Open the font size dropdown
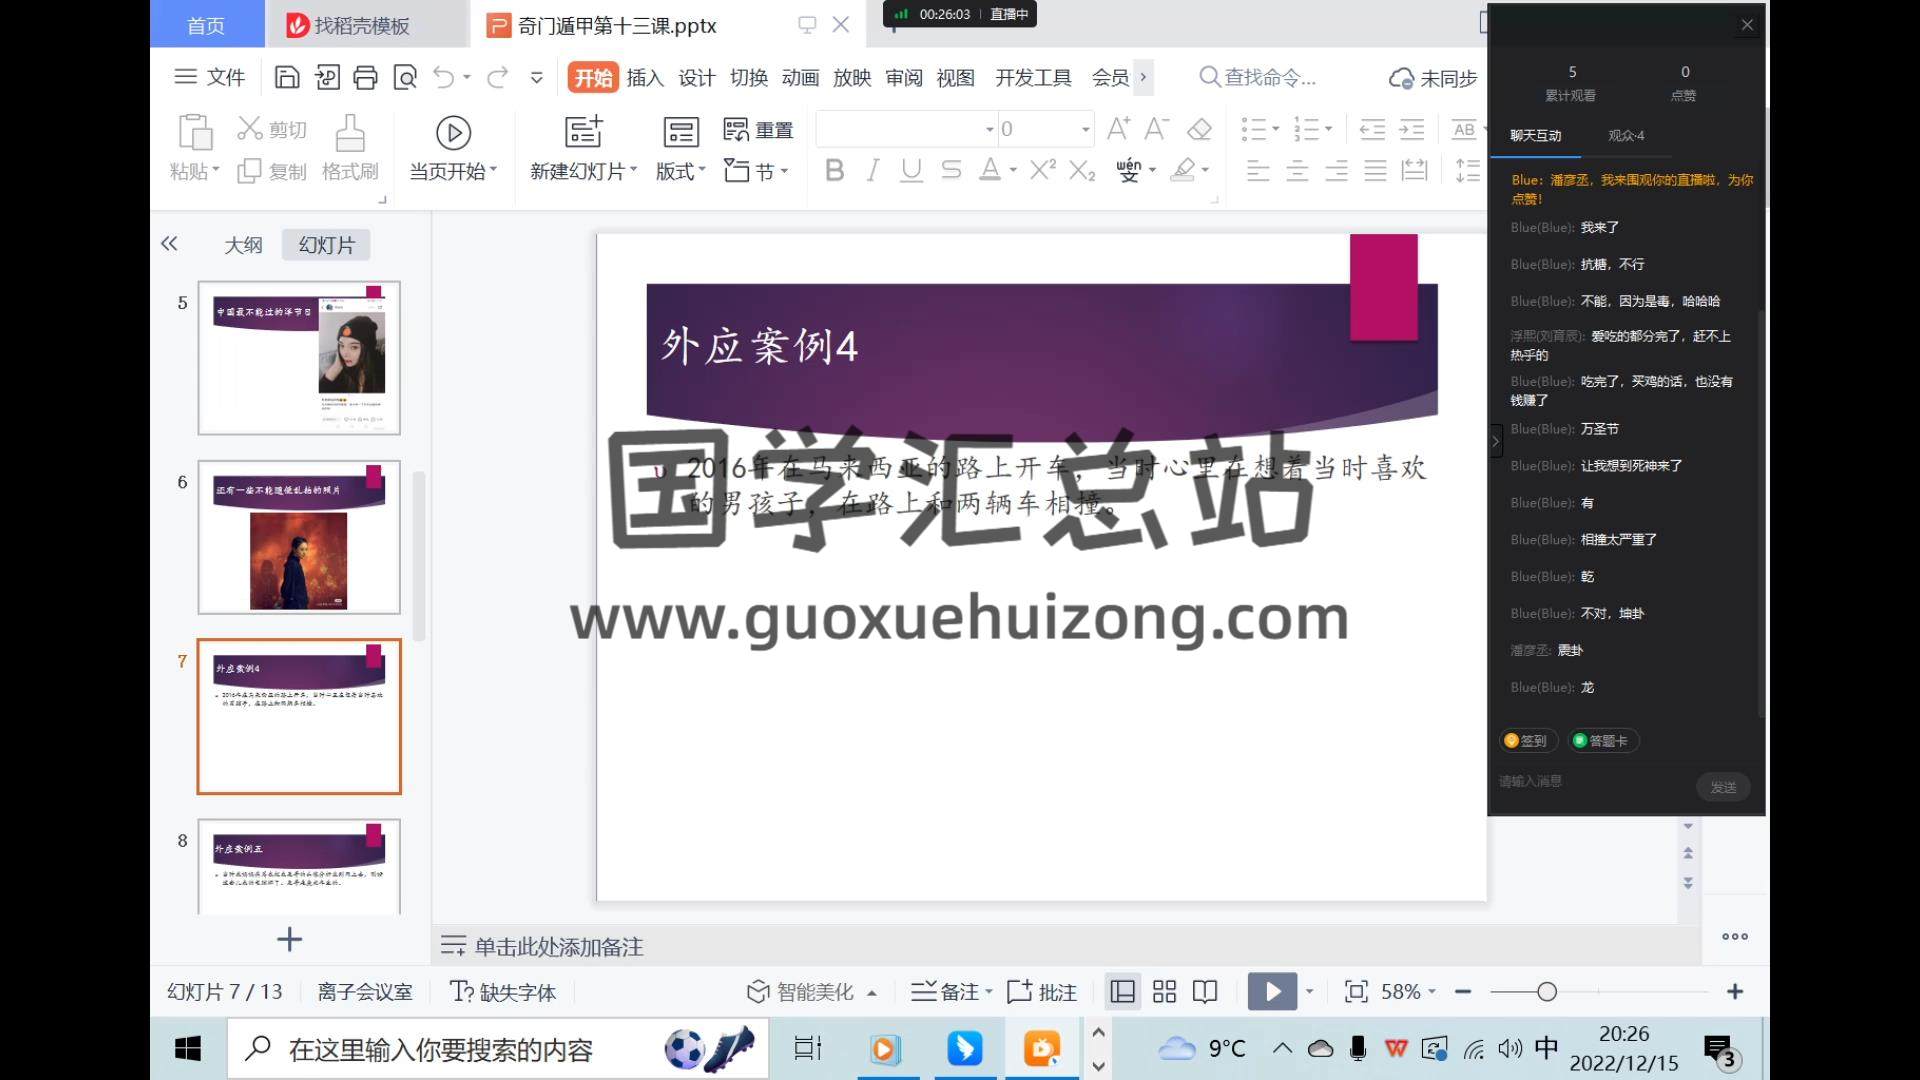 click(1085, 129)
